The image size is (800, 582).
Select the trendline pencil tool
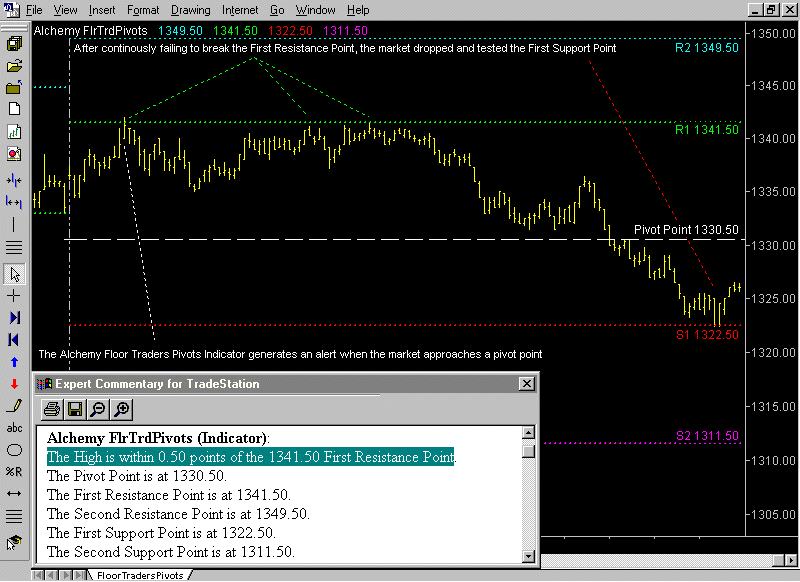pos(14,406)
